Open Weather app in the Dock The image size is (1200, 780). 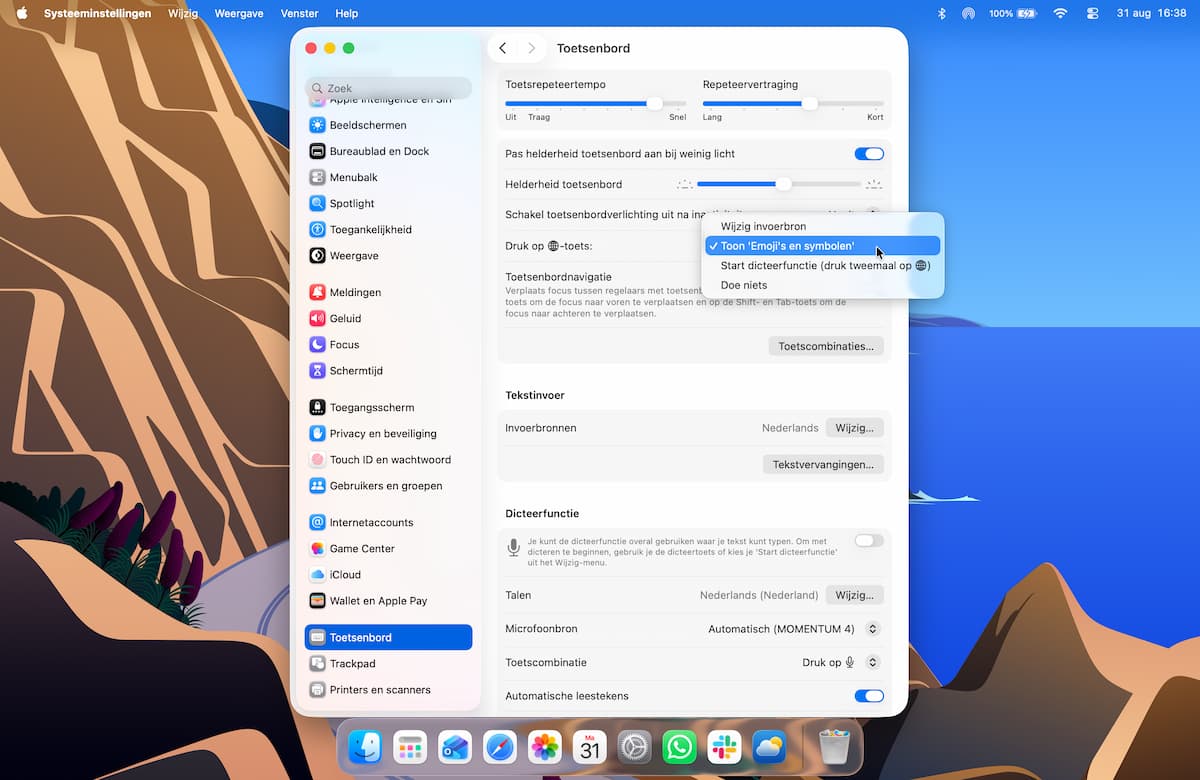(x=770, y=746)
